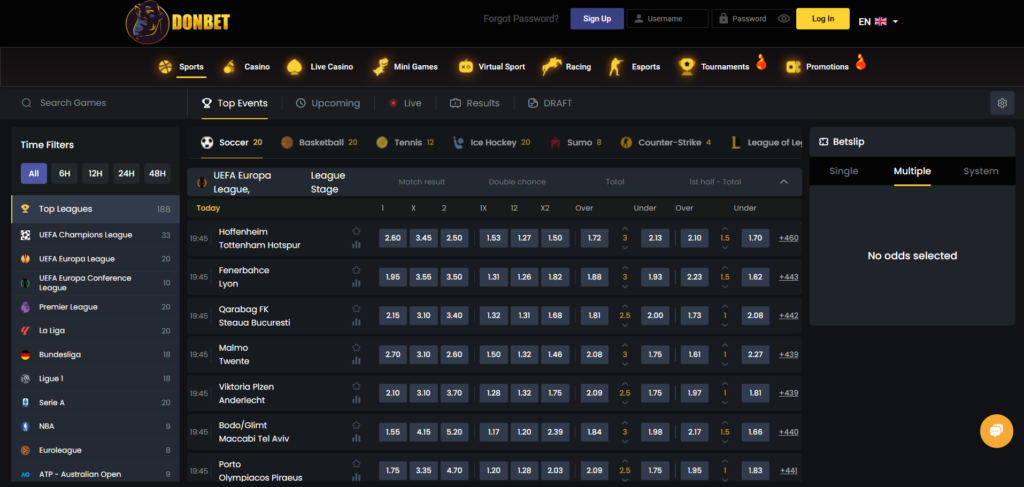1024x487 pixels.
Task: Set time filter to 6H
Action: pos(64,174)
